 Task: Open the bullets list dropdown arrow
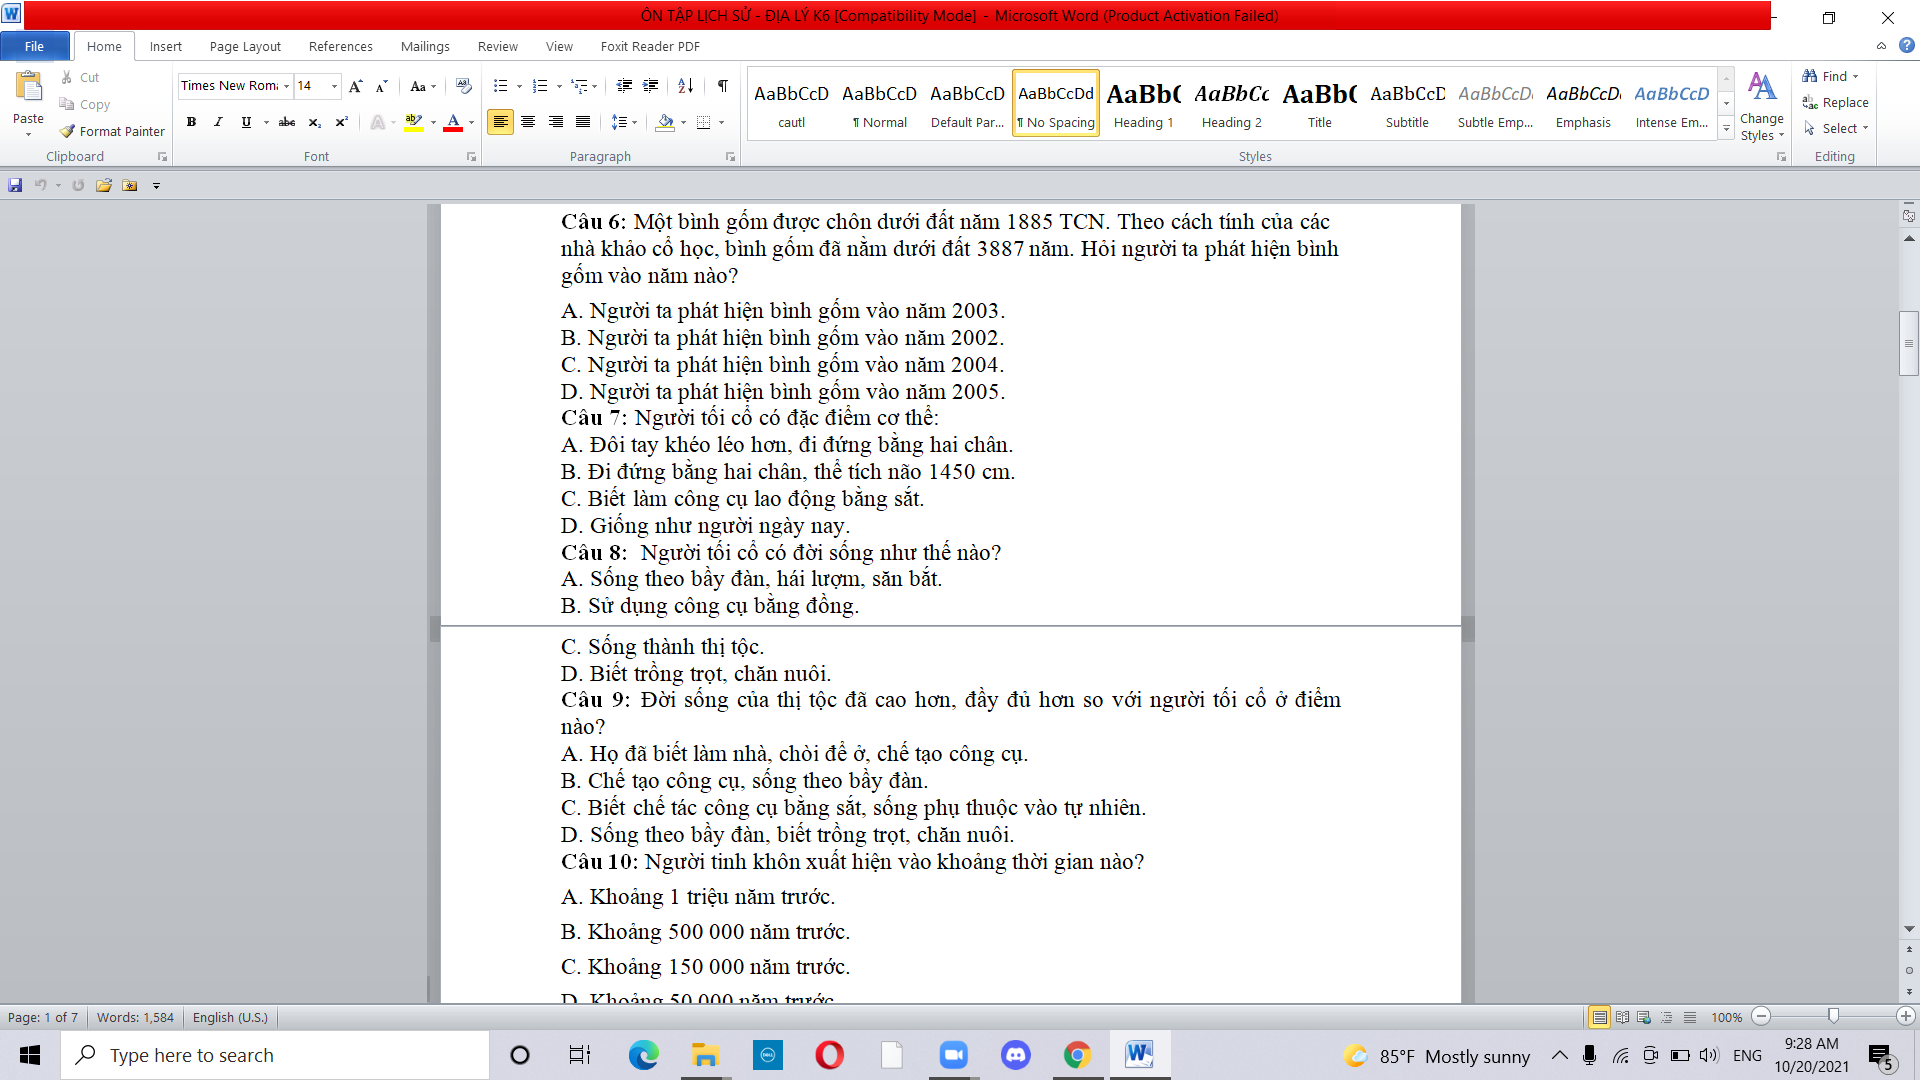coord(519,86)
